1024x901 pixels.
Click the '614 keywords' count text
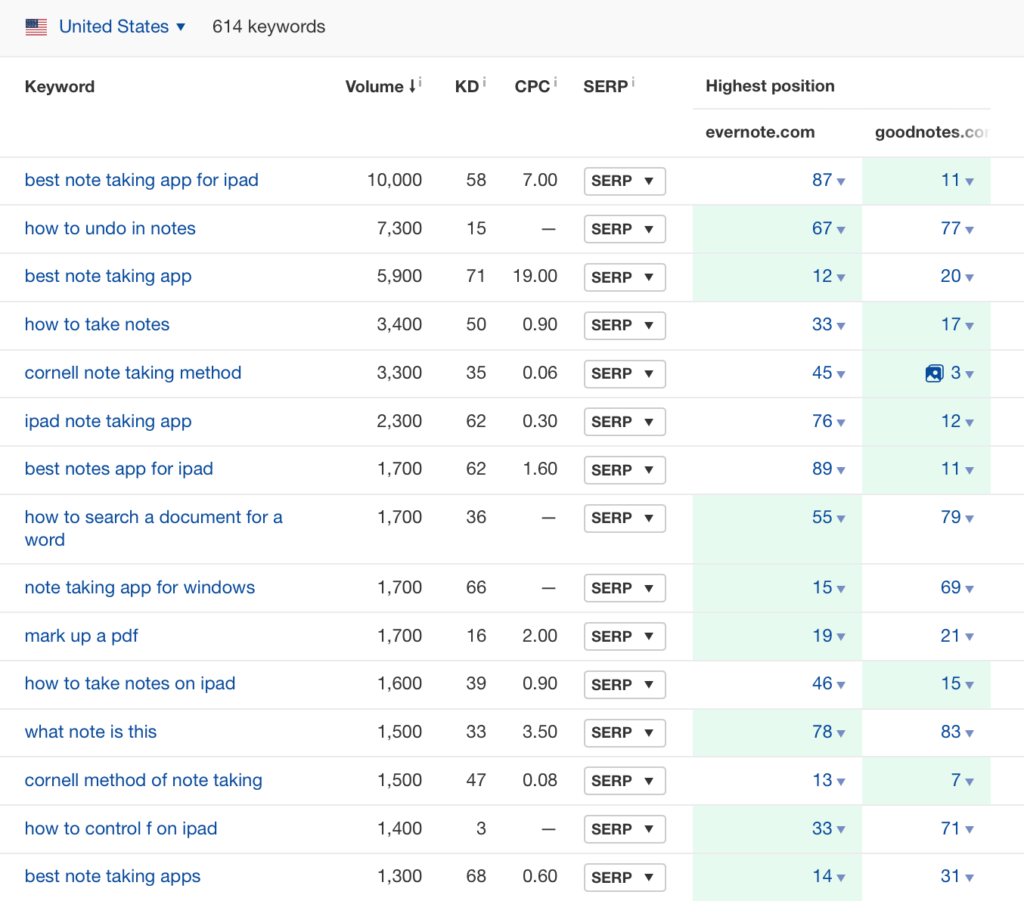[x=268, y=27]
